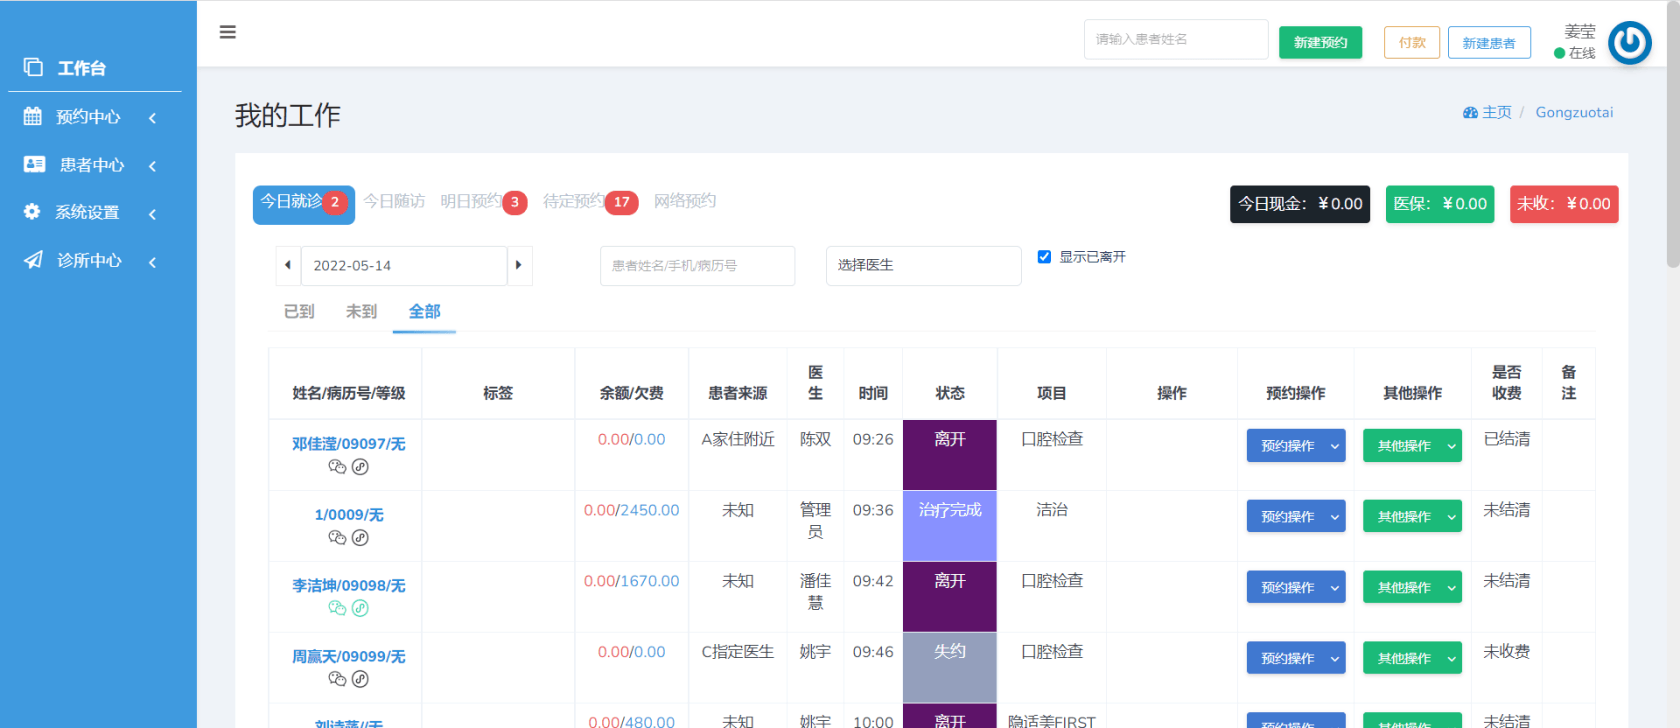
Task: Go to next date arrow
Action: (x=519, y=266)
